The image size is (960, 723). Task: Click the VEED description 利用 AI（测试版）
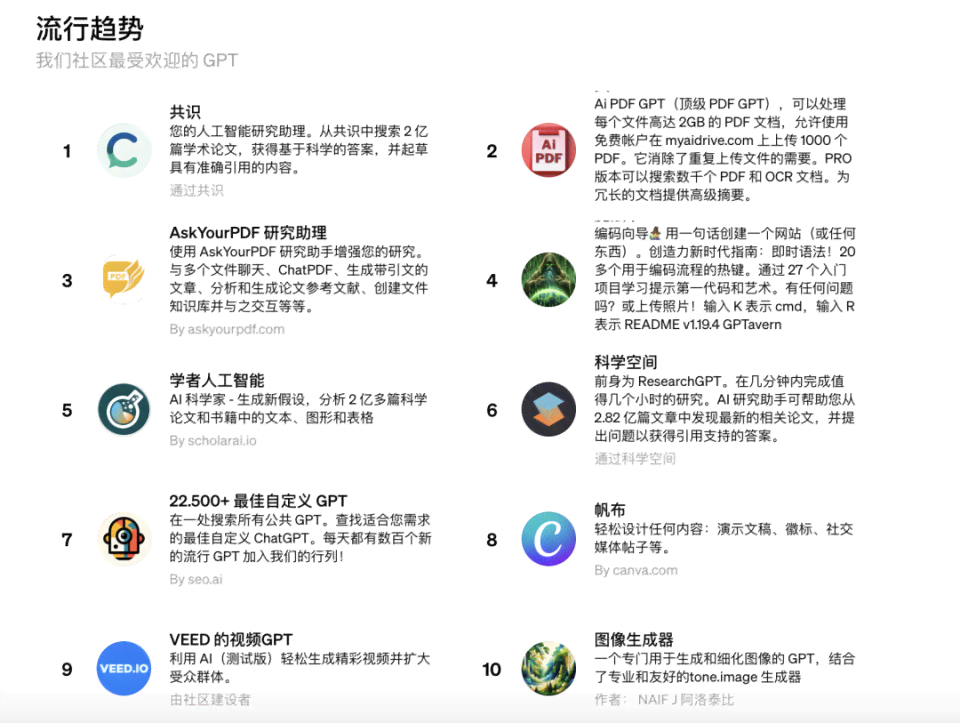300,668
